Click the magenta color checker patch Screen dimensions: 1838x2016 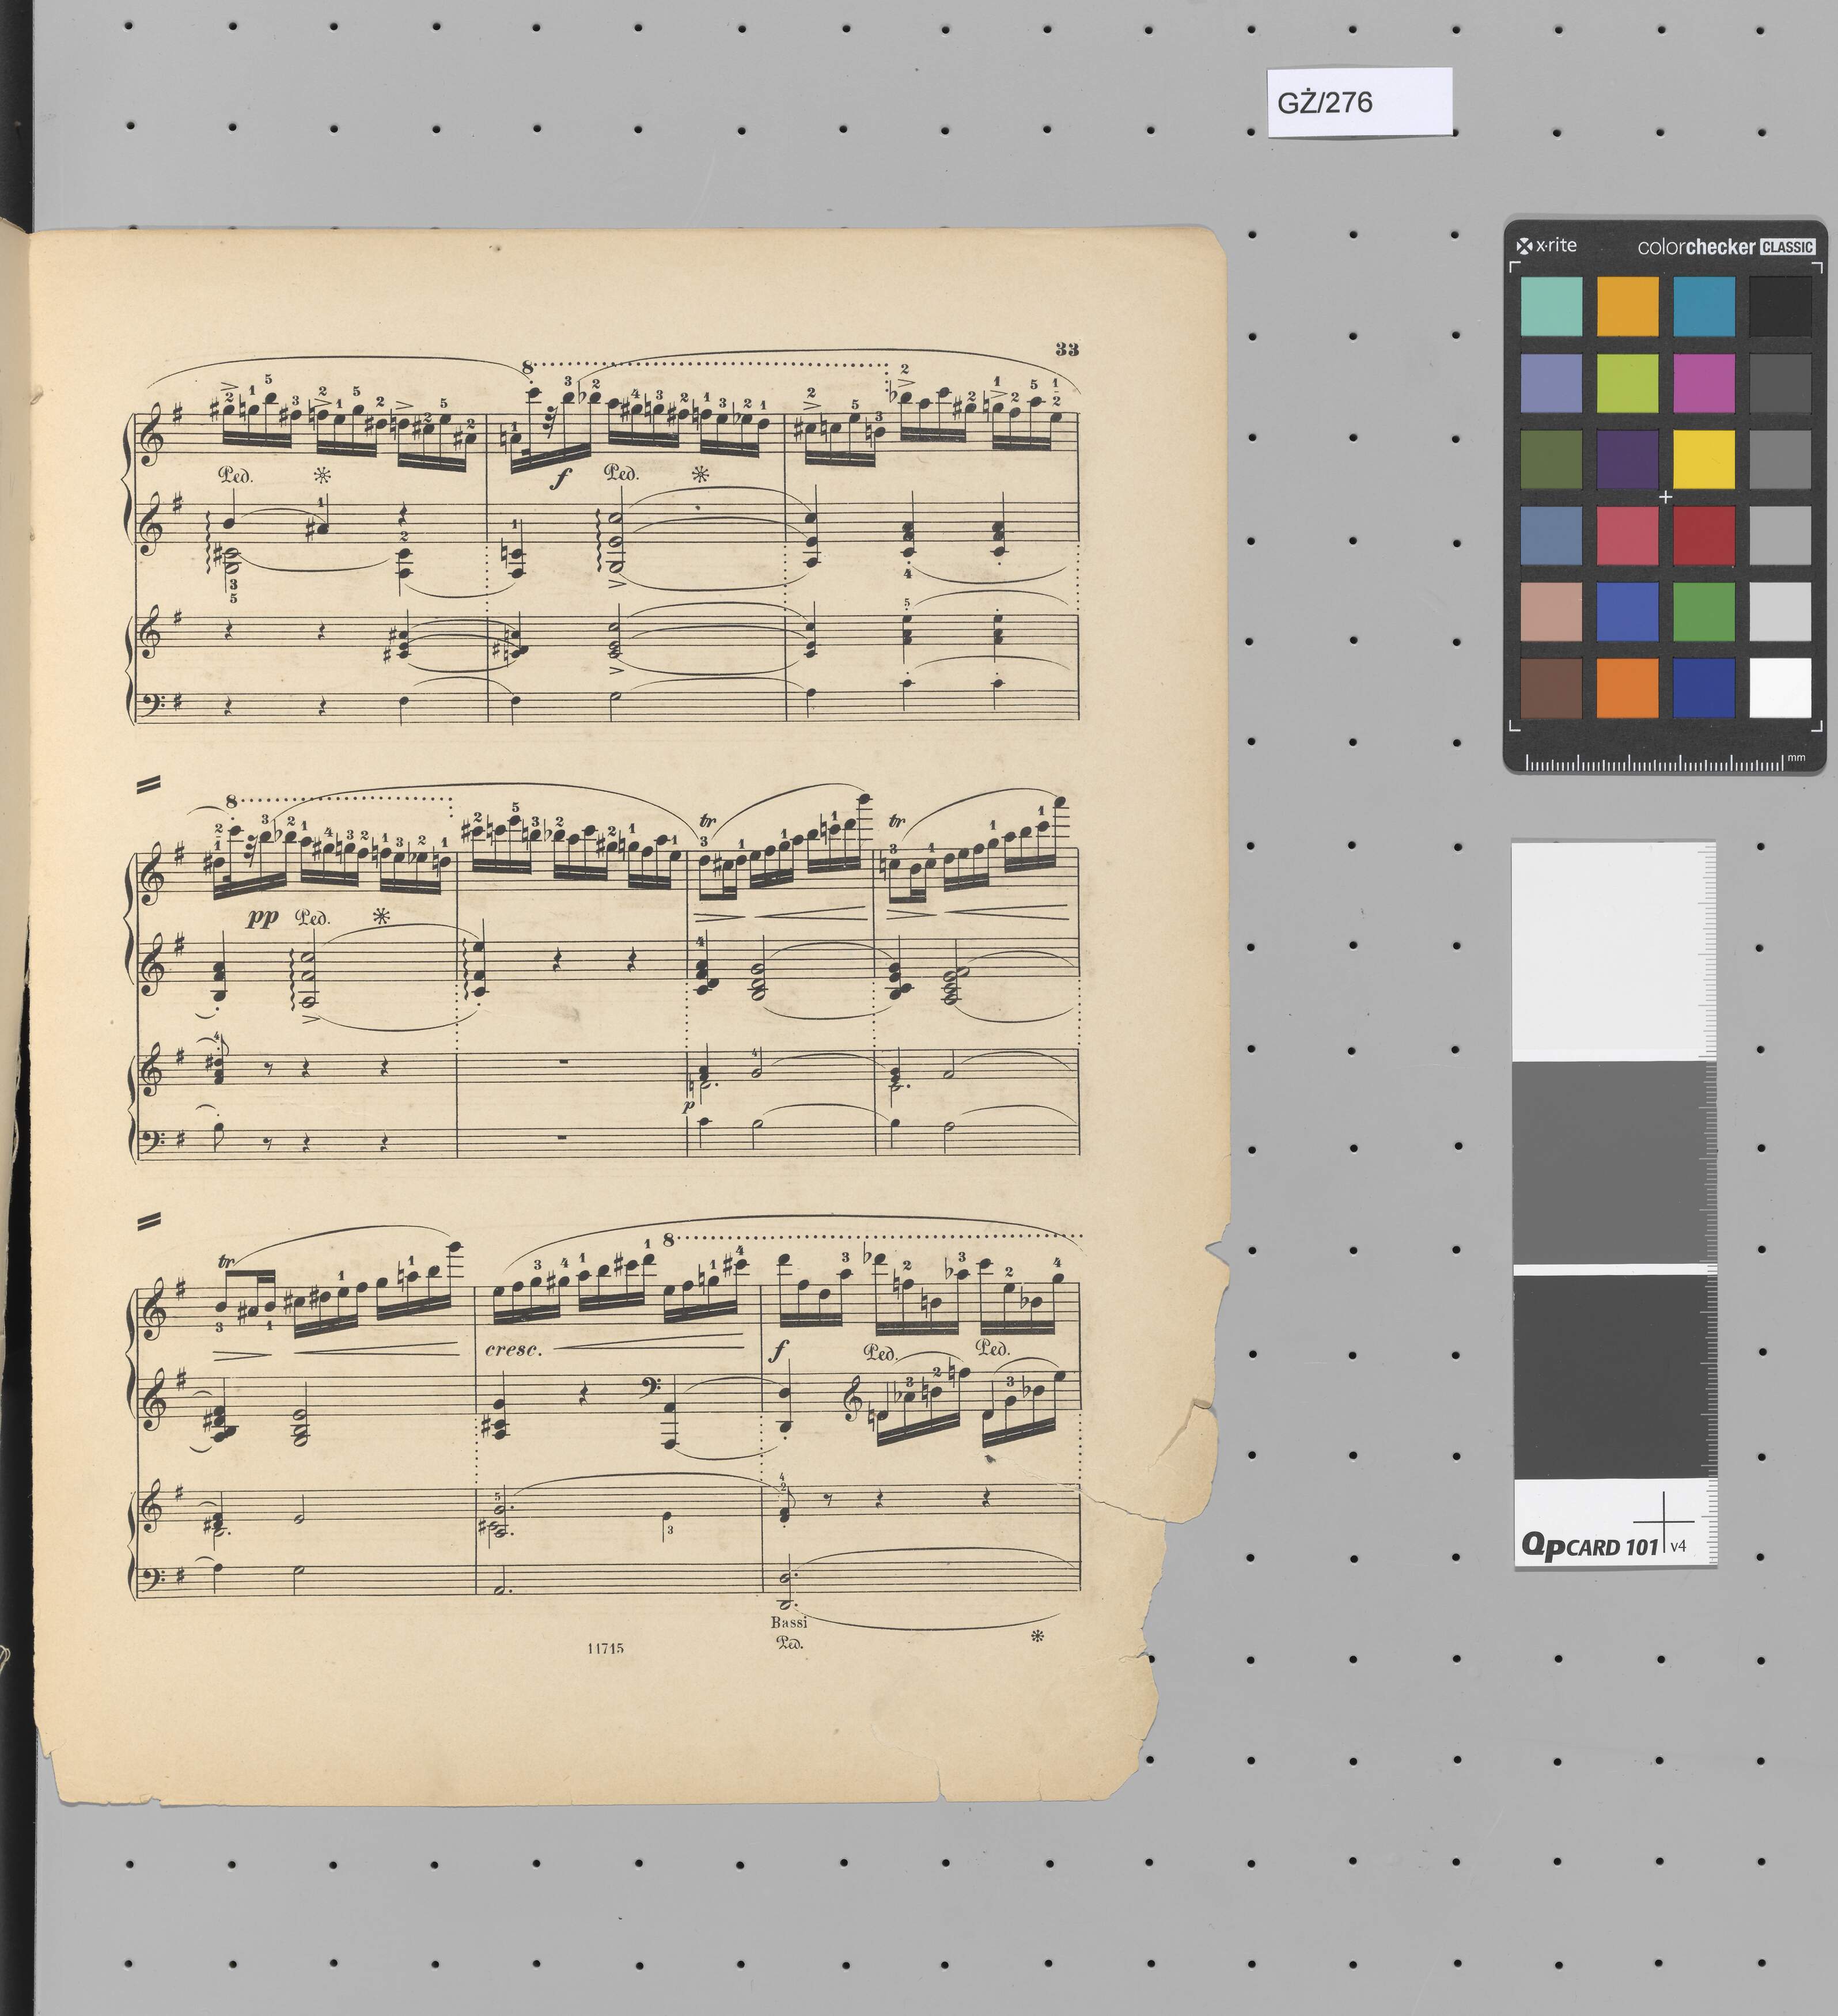tap(1703, 383)
